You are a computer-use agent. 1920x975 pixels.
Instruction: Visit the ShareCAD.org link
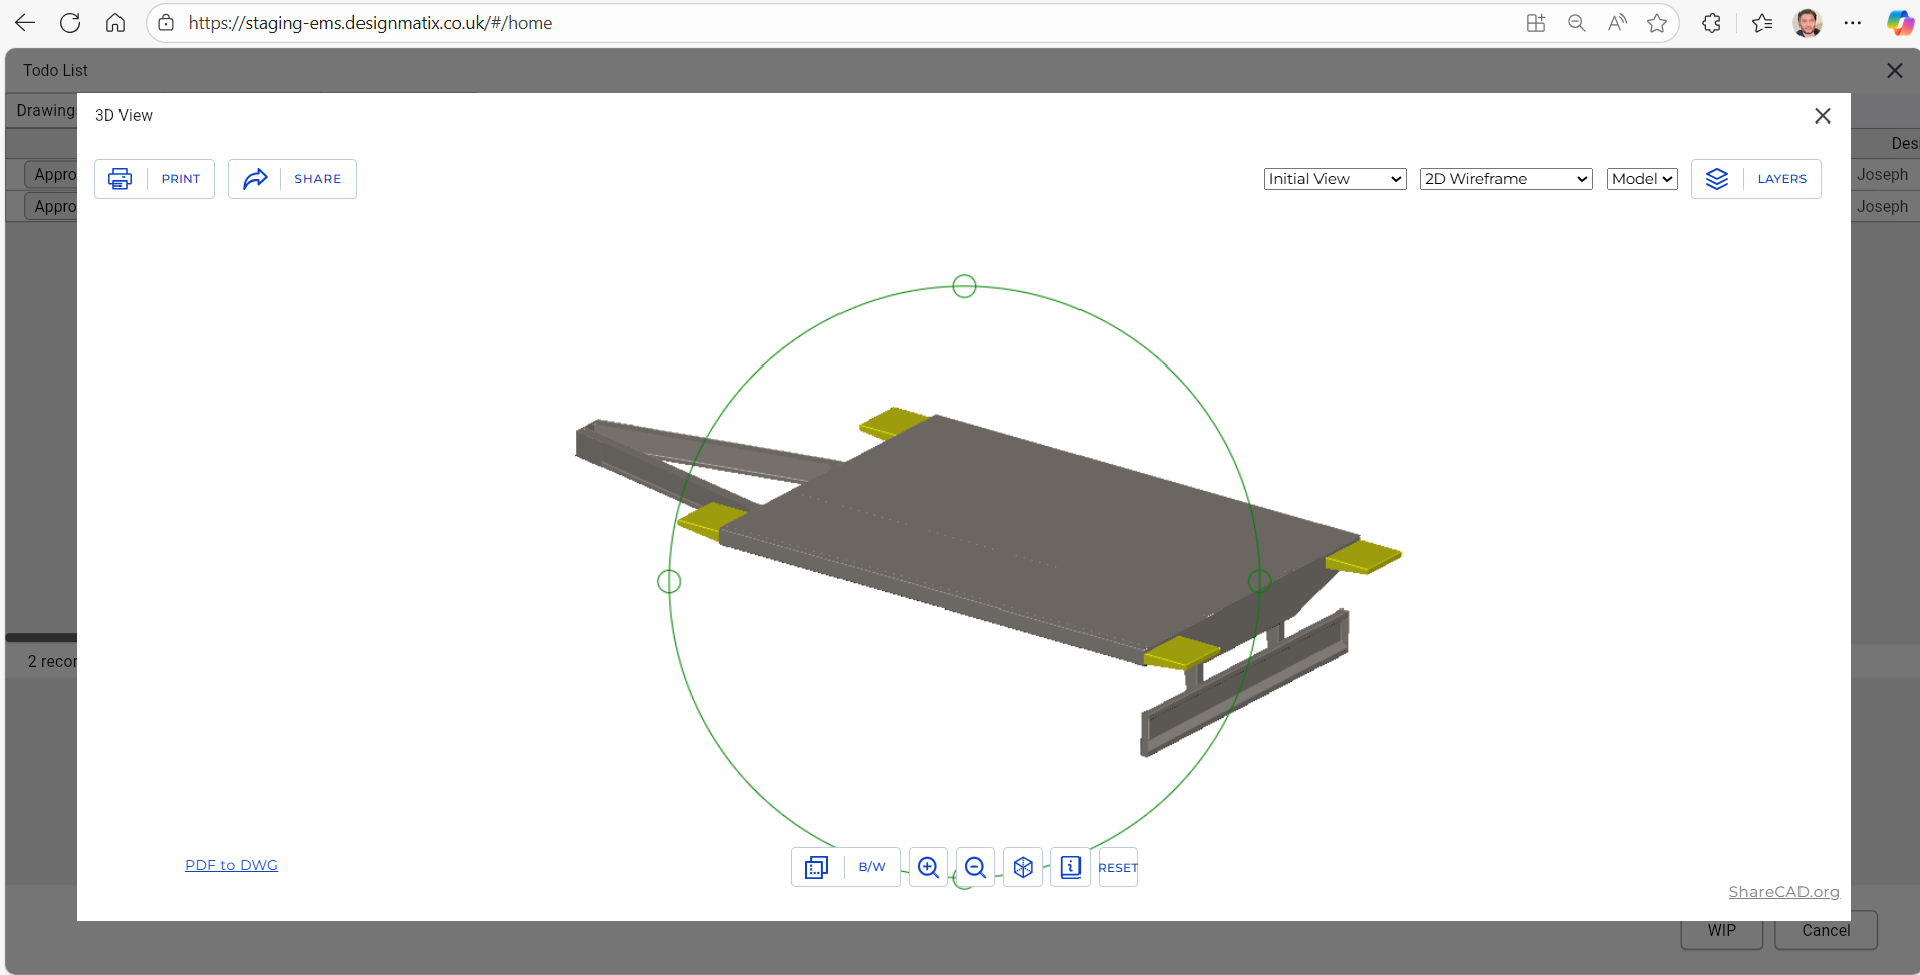1783,892
